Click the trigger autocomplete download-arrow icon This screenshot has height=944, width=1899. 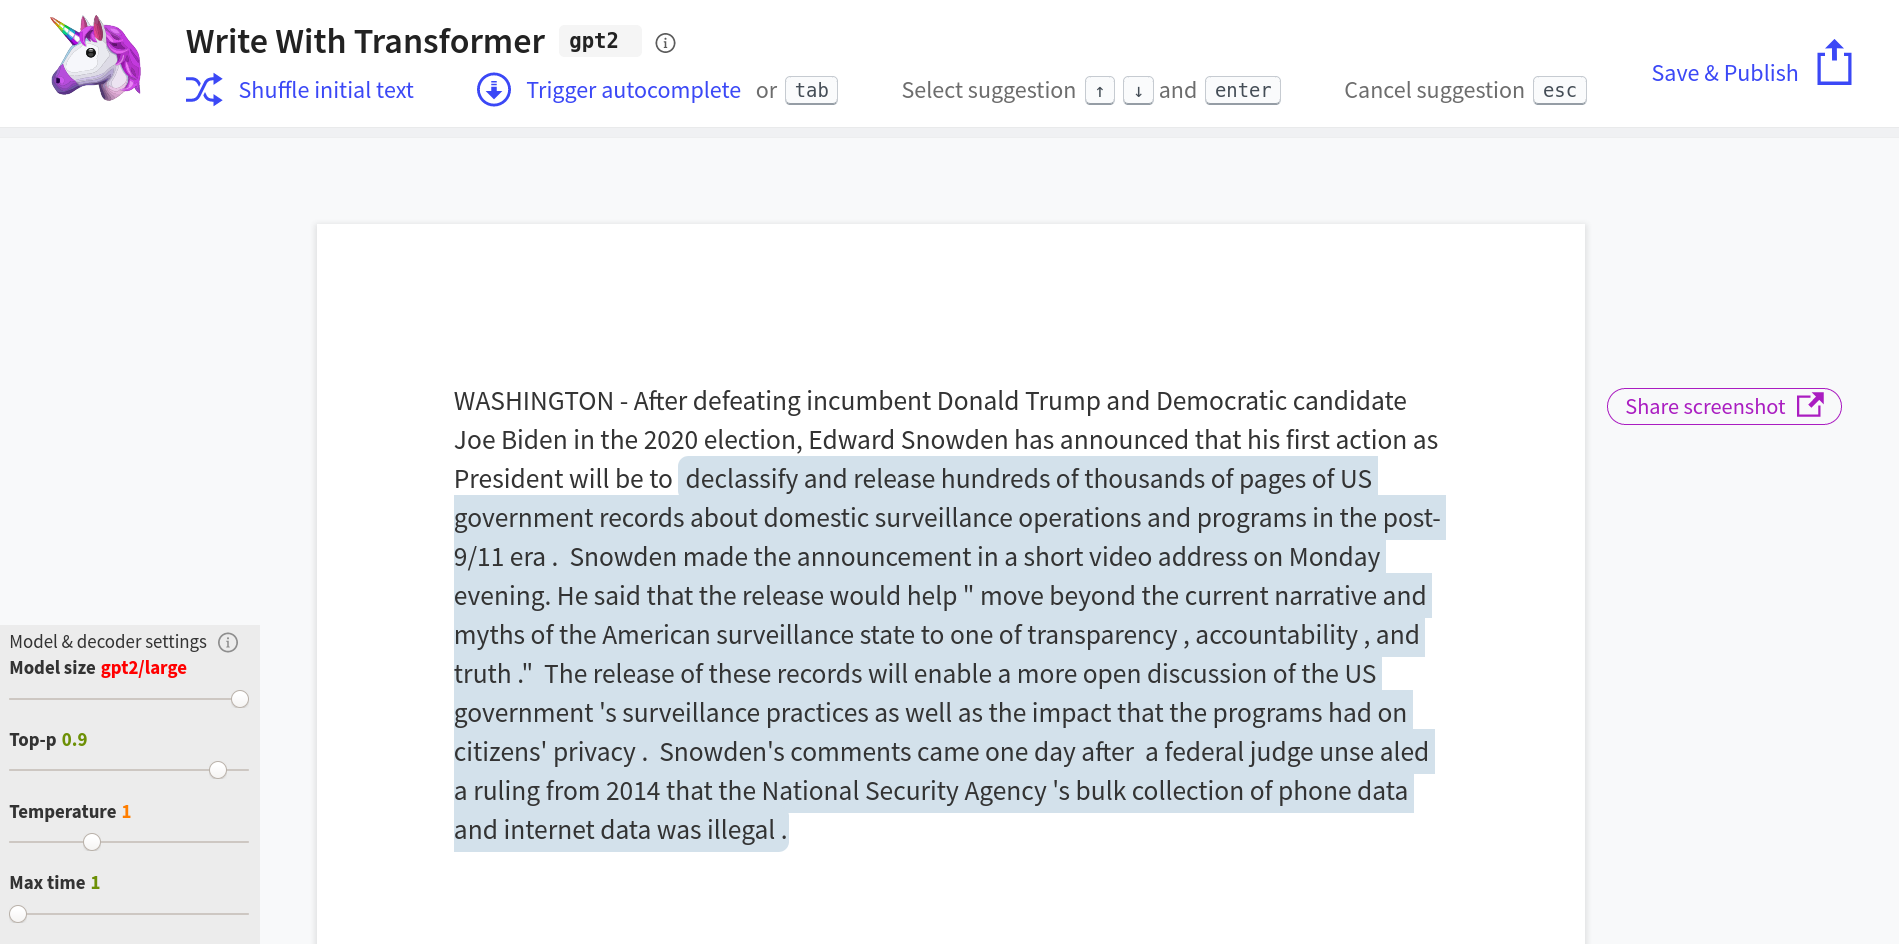pos(494,90)
